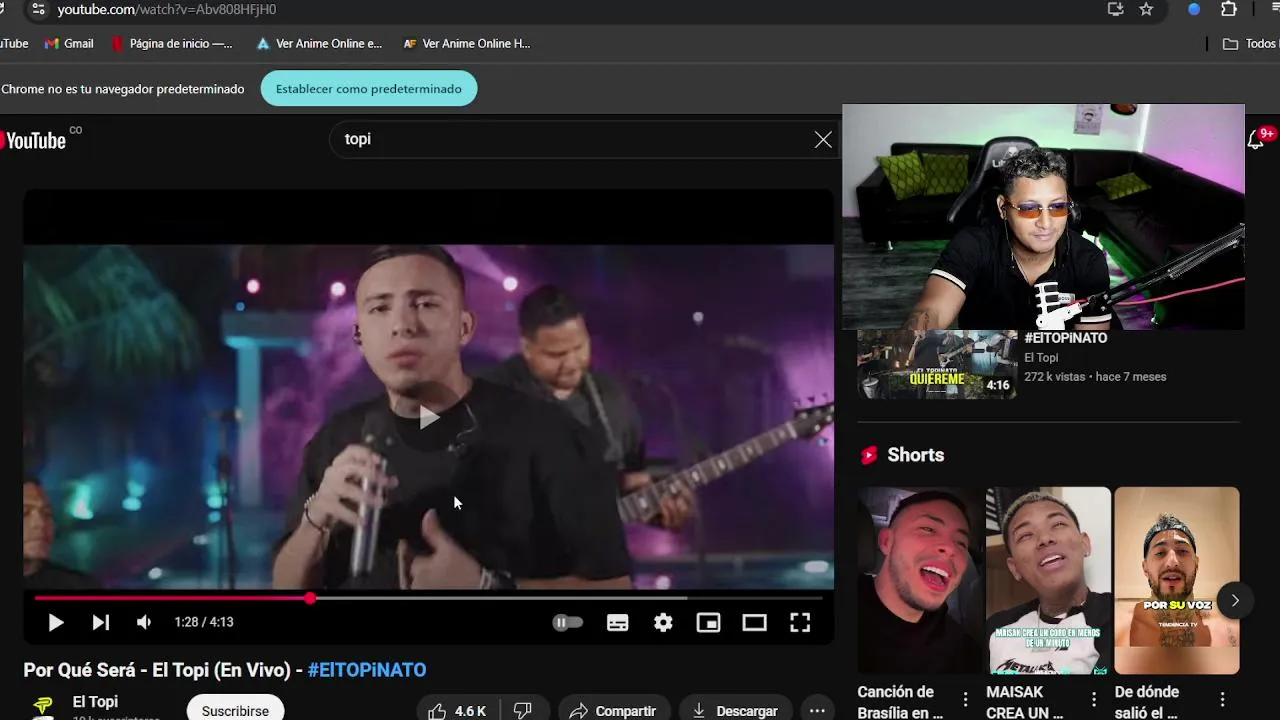Image resolution: width=1280 pixels, height=720 pixels.
Task: Skip to next video
Action: tap(101, 622)
